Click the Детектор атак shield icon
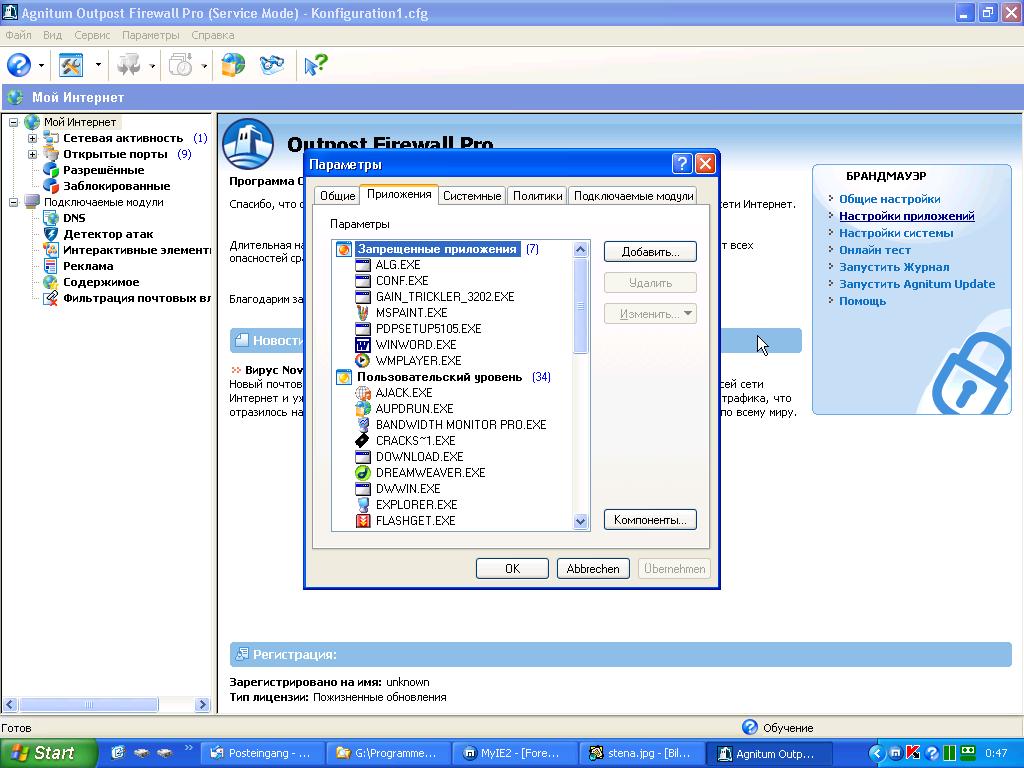Screen dimensions: 1024x768 (51, 234)
